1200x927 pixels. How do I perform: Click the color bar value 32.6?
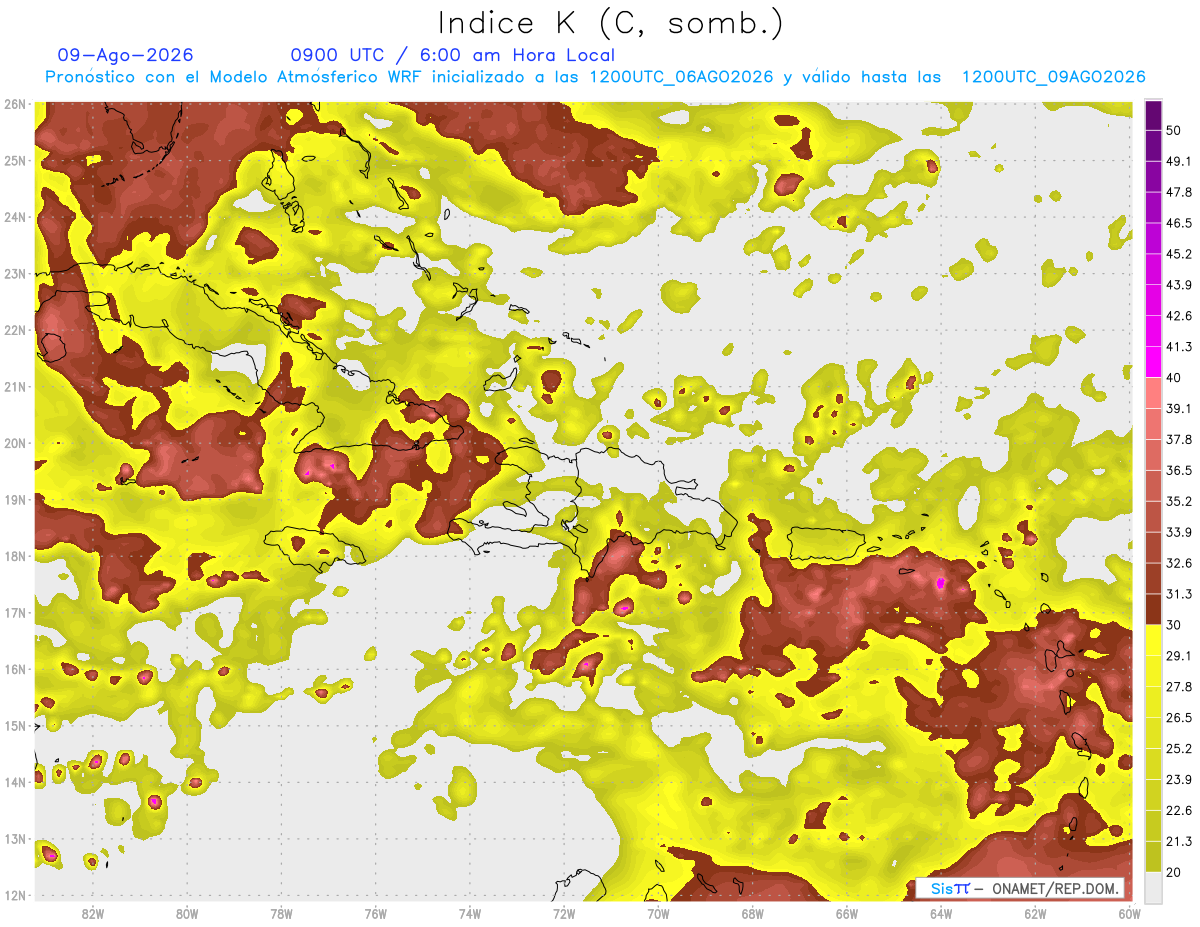(1179, 563)
